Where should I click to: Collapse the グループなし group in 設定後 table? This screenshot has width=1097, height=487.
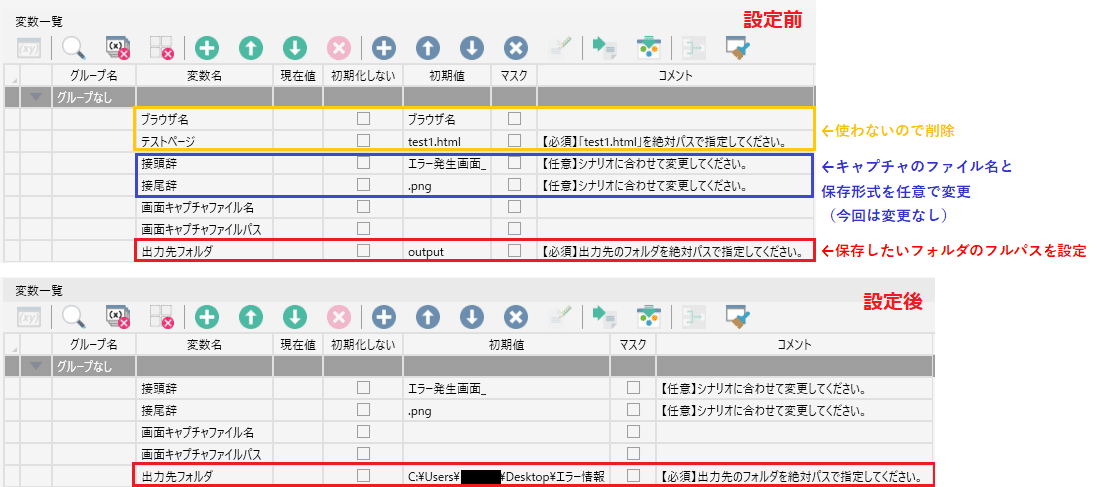coord(36,366)
